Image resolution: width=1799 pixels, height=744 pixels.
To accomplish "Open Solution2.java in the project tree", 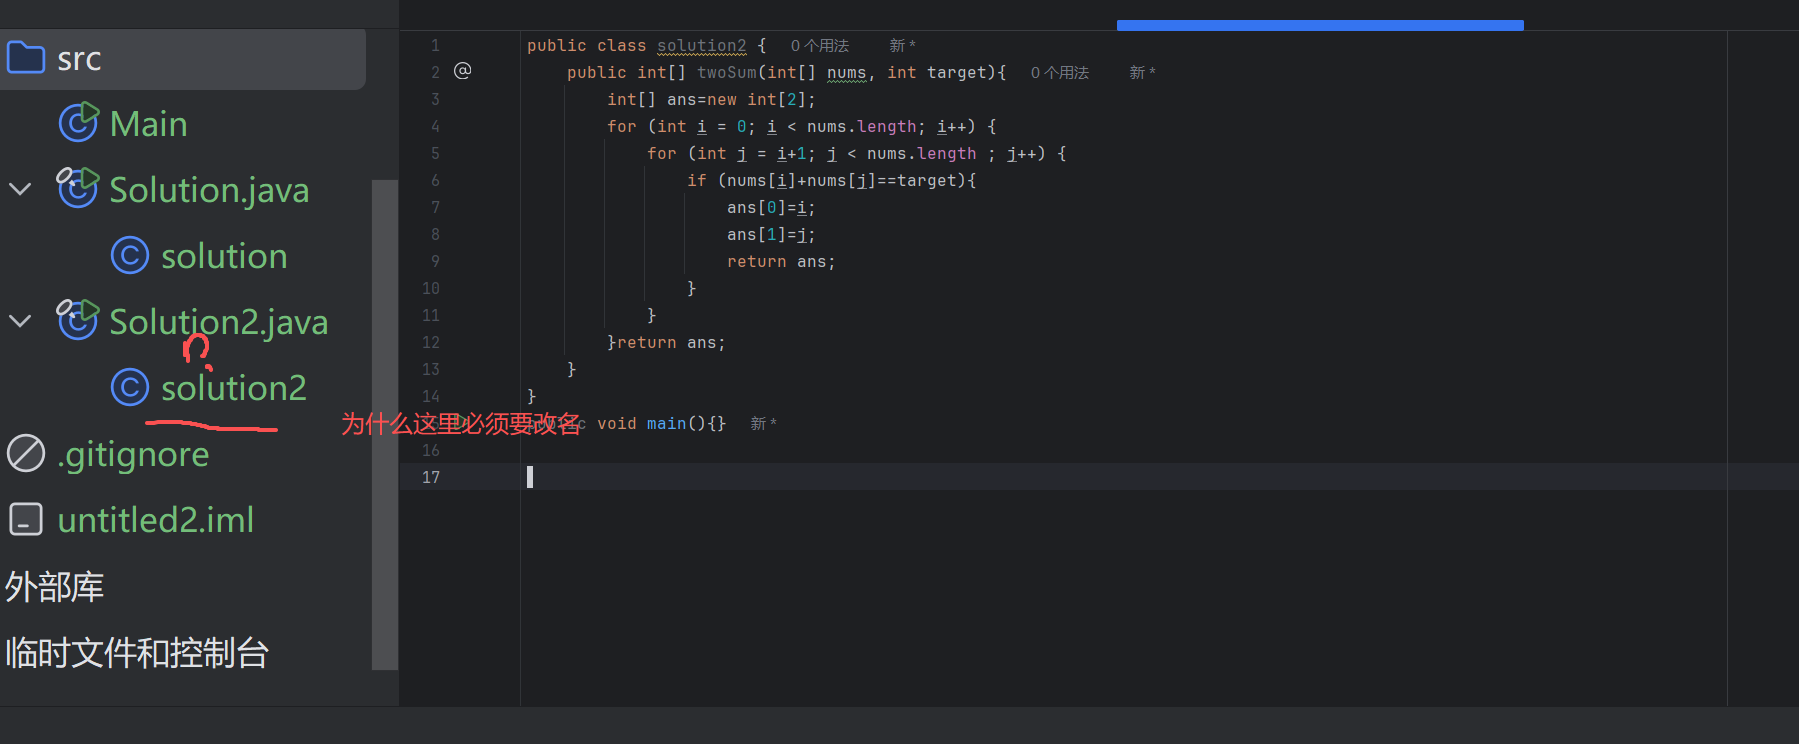I will (x=219, y=322).
